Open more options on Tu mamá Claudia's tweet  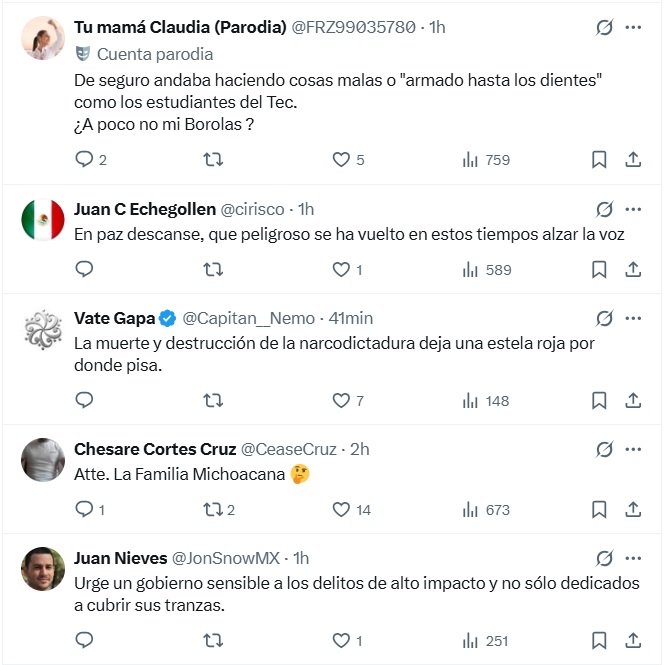633,28
